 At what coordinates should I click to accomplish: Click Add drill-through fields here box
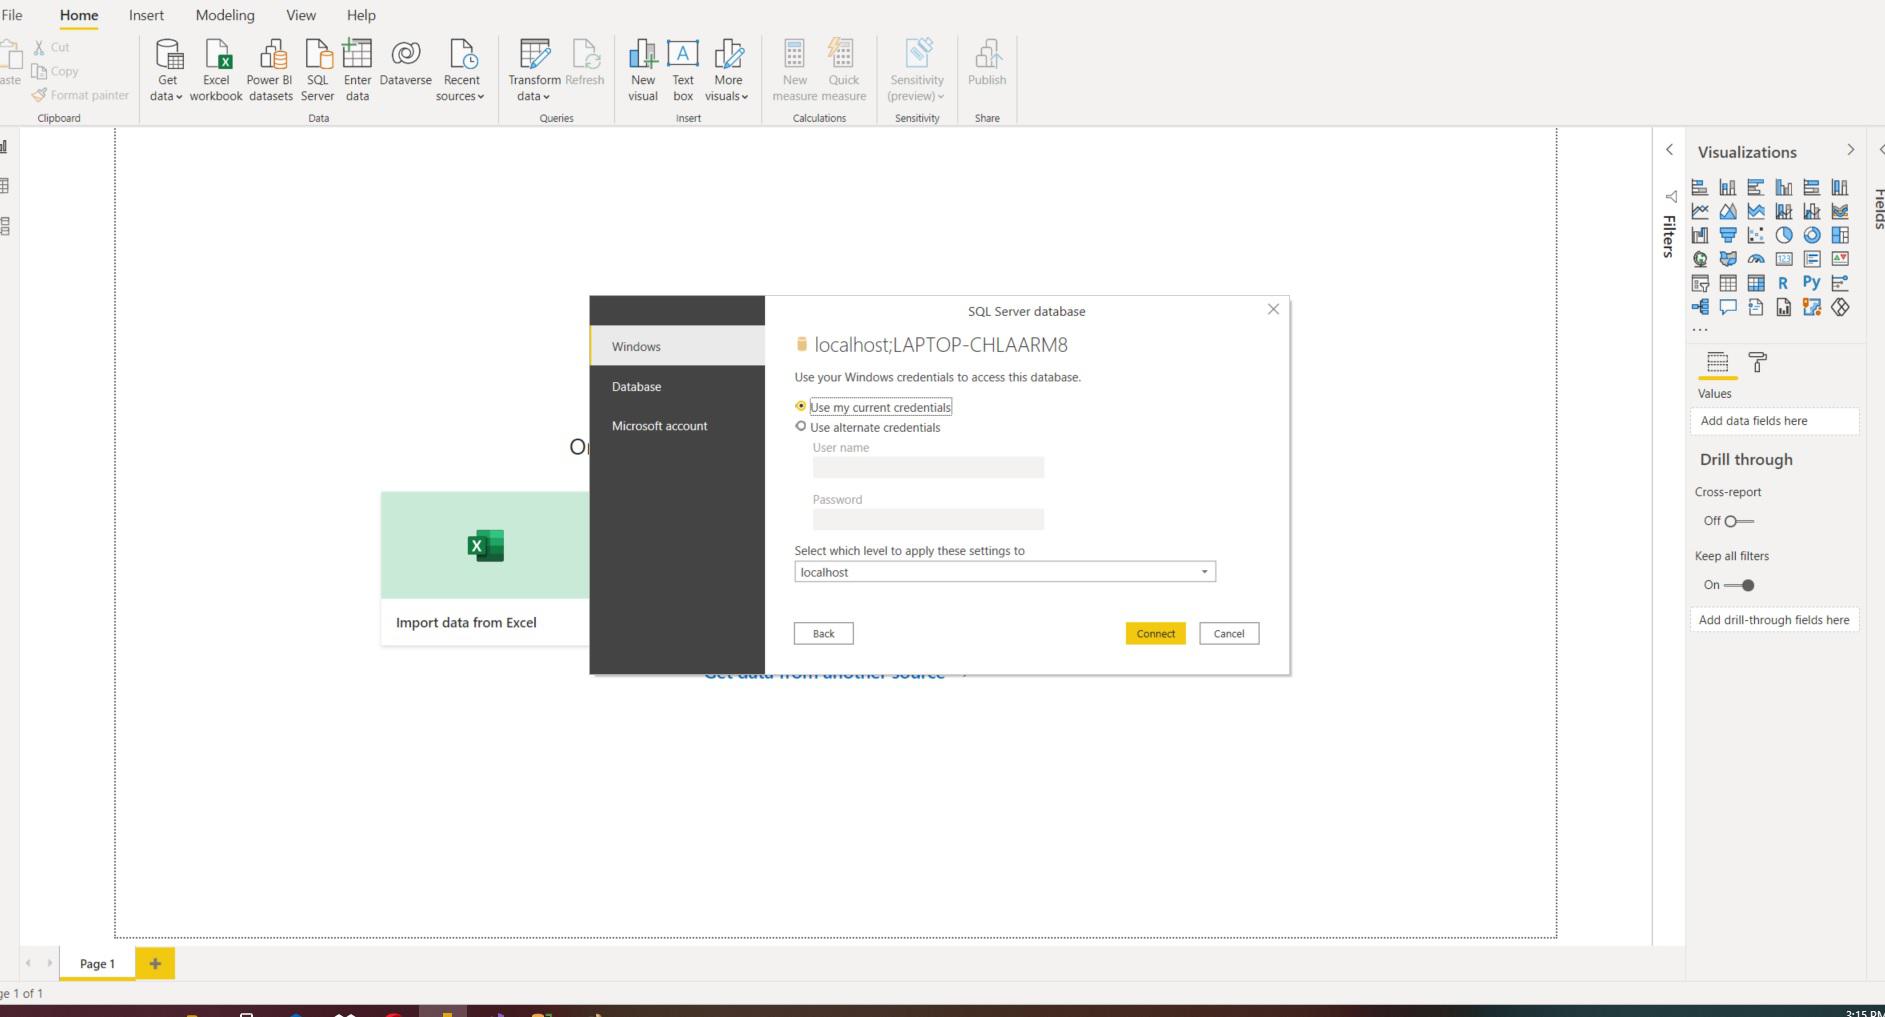(x=1774, y=620)
